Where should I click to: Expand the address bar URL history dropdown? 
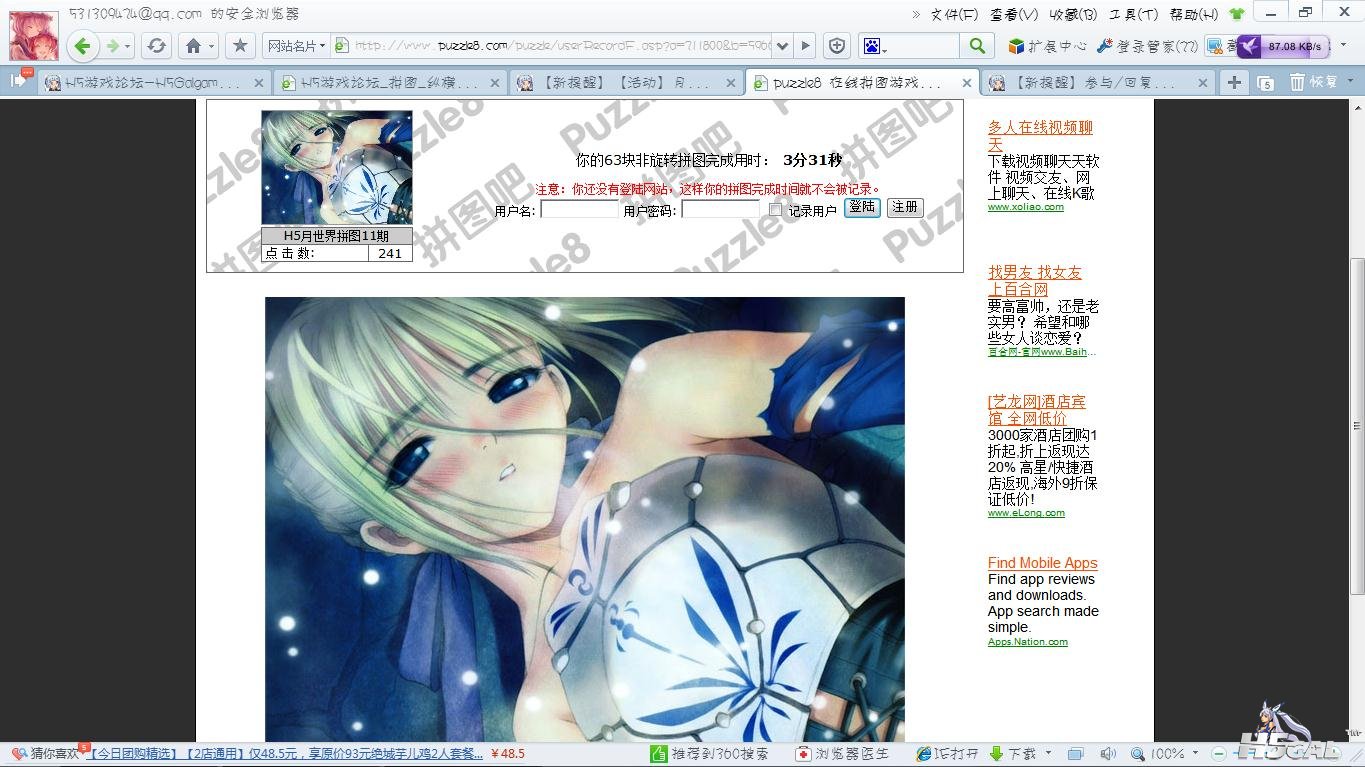coord(782,46)
